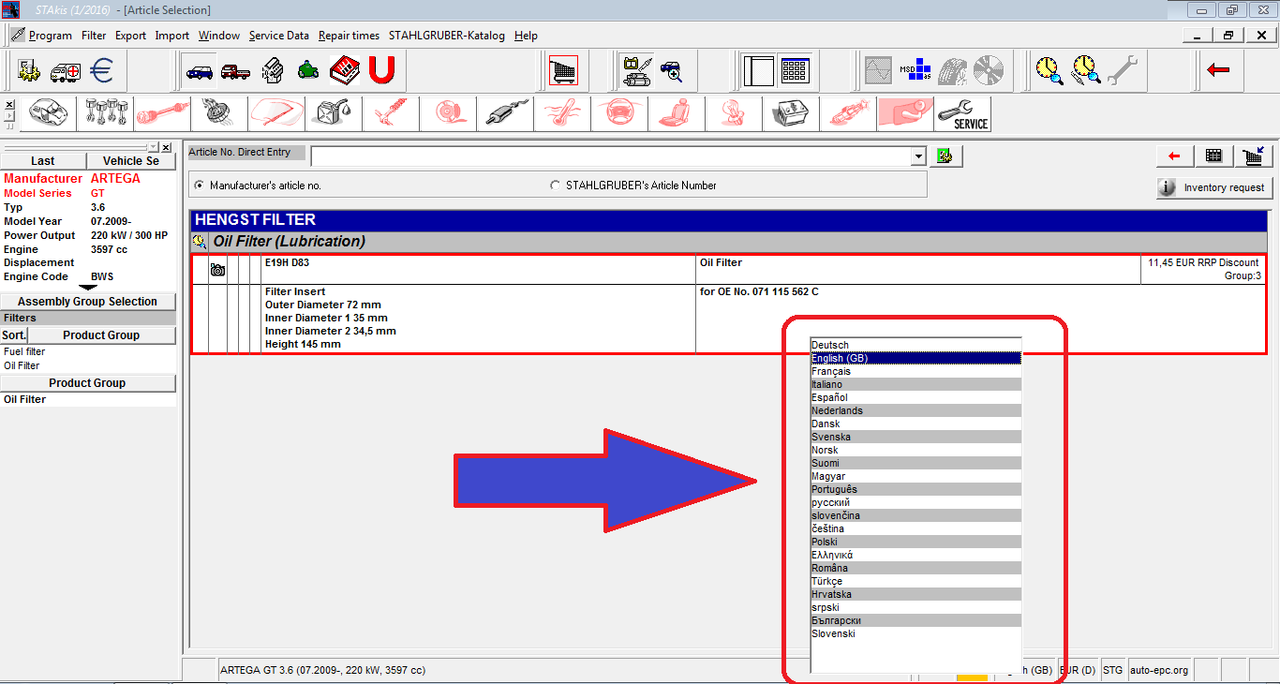This screenshot has height=684, width=1280.
Task: Open the STAHLGRUBER-Katalog menu
Action: [448, 35]
